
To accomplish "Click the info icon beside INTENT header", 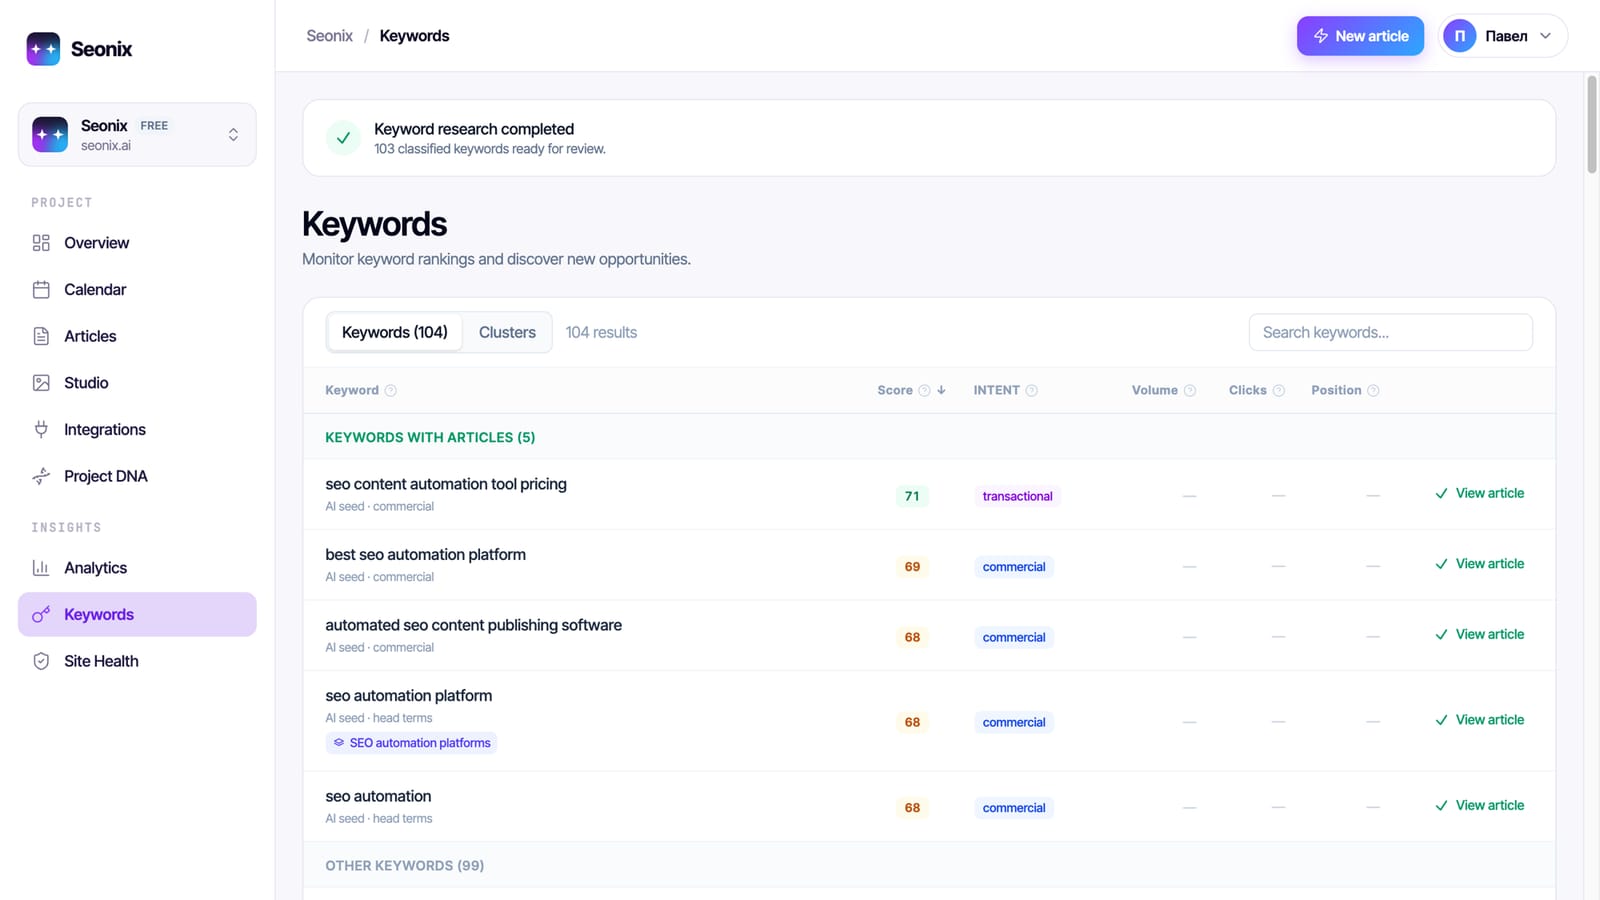I will pyautogui.click(x=1032, y=391).
